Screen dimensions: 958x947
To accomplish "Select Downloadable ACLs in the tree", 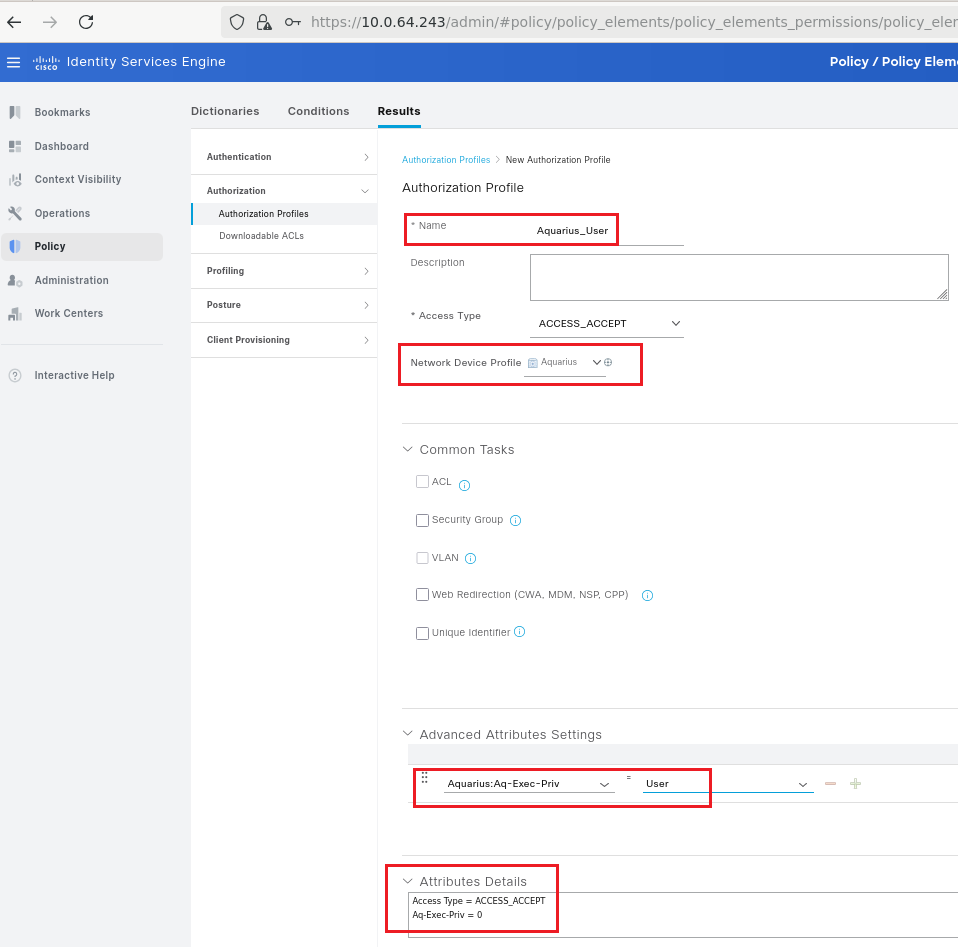I will (x=261, y=236).
